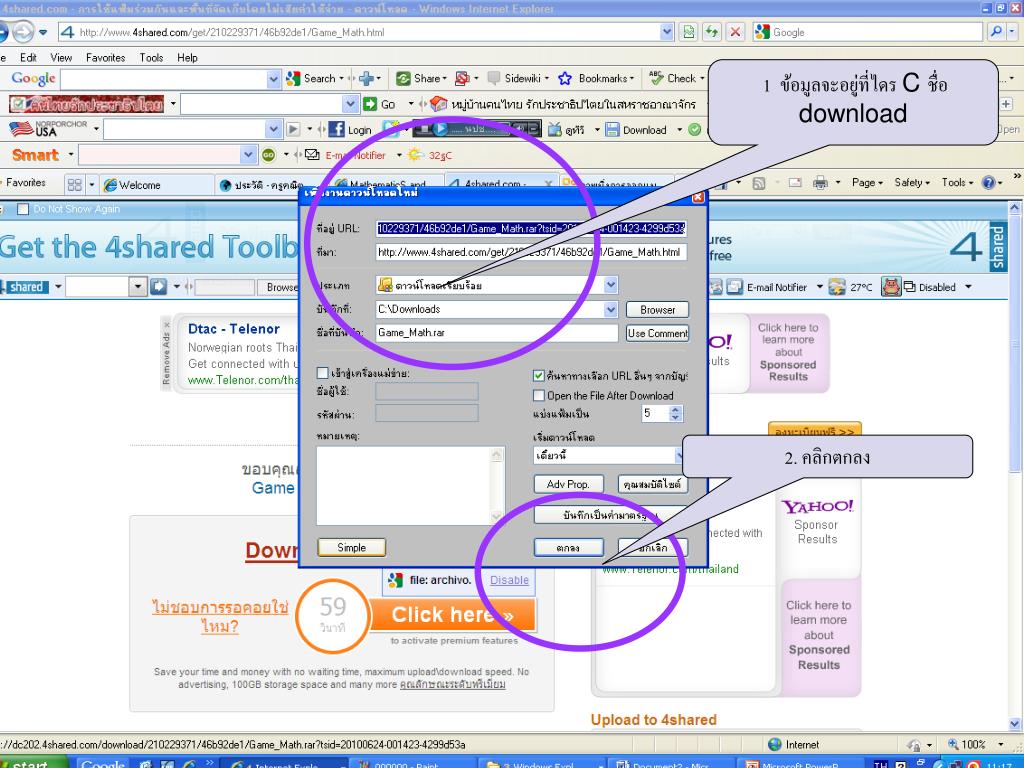Click the green checkmark icon right of Download

coord(695,129)
